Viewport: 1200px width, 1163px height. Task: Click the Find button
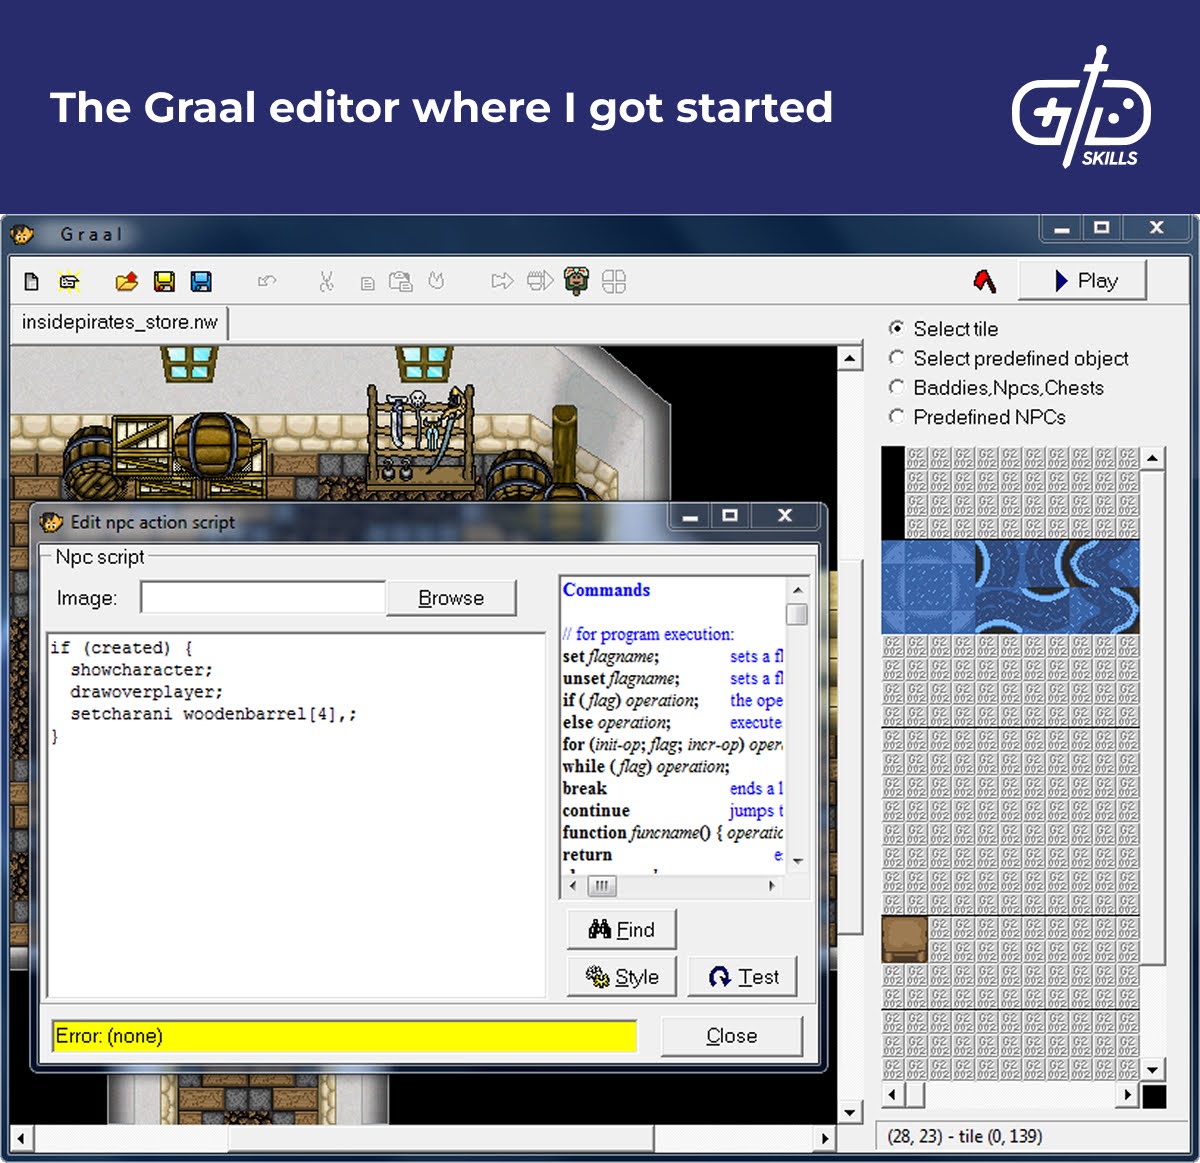(621, 930)
